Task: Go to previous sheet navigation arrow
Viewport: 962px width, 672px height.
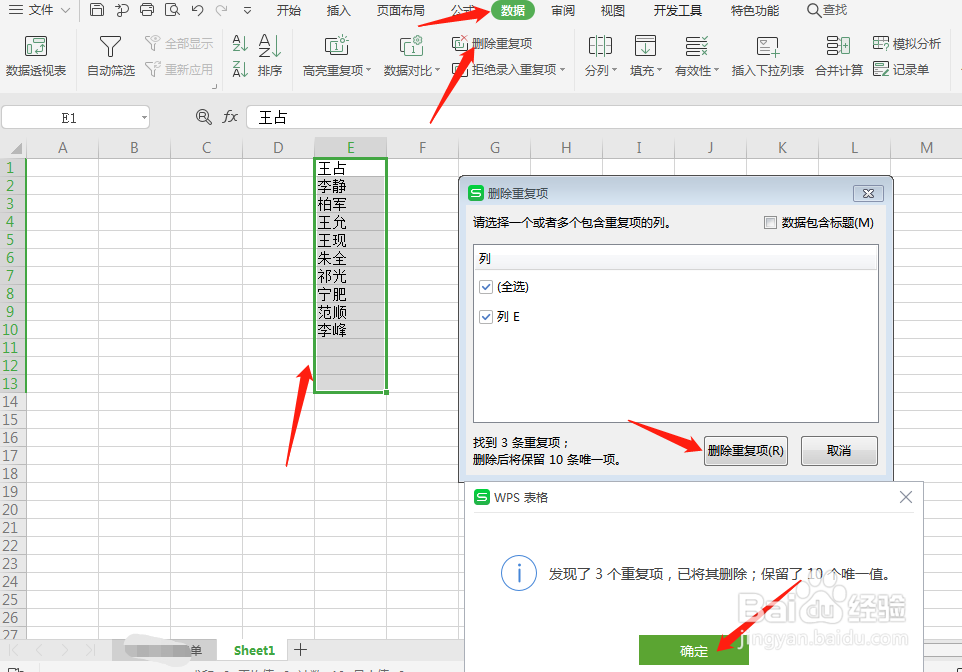Action: (39, 650)
